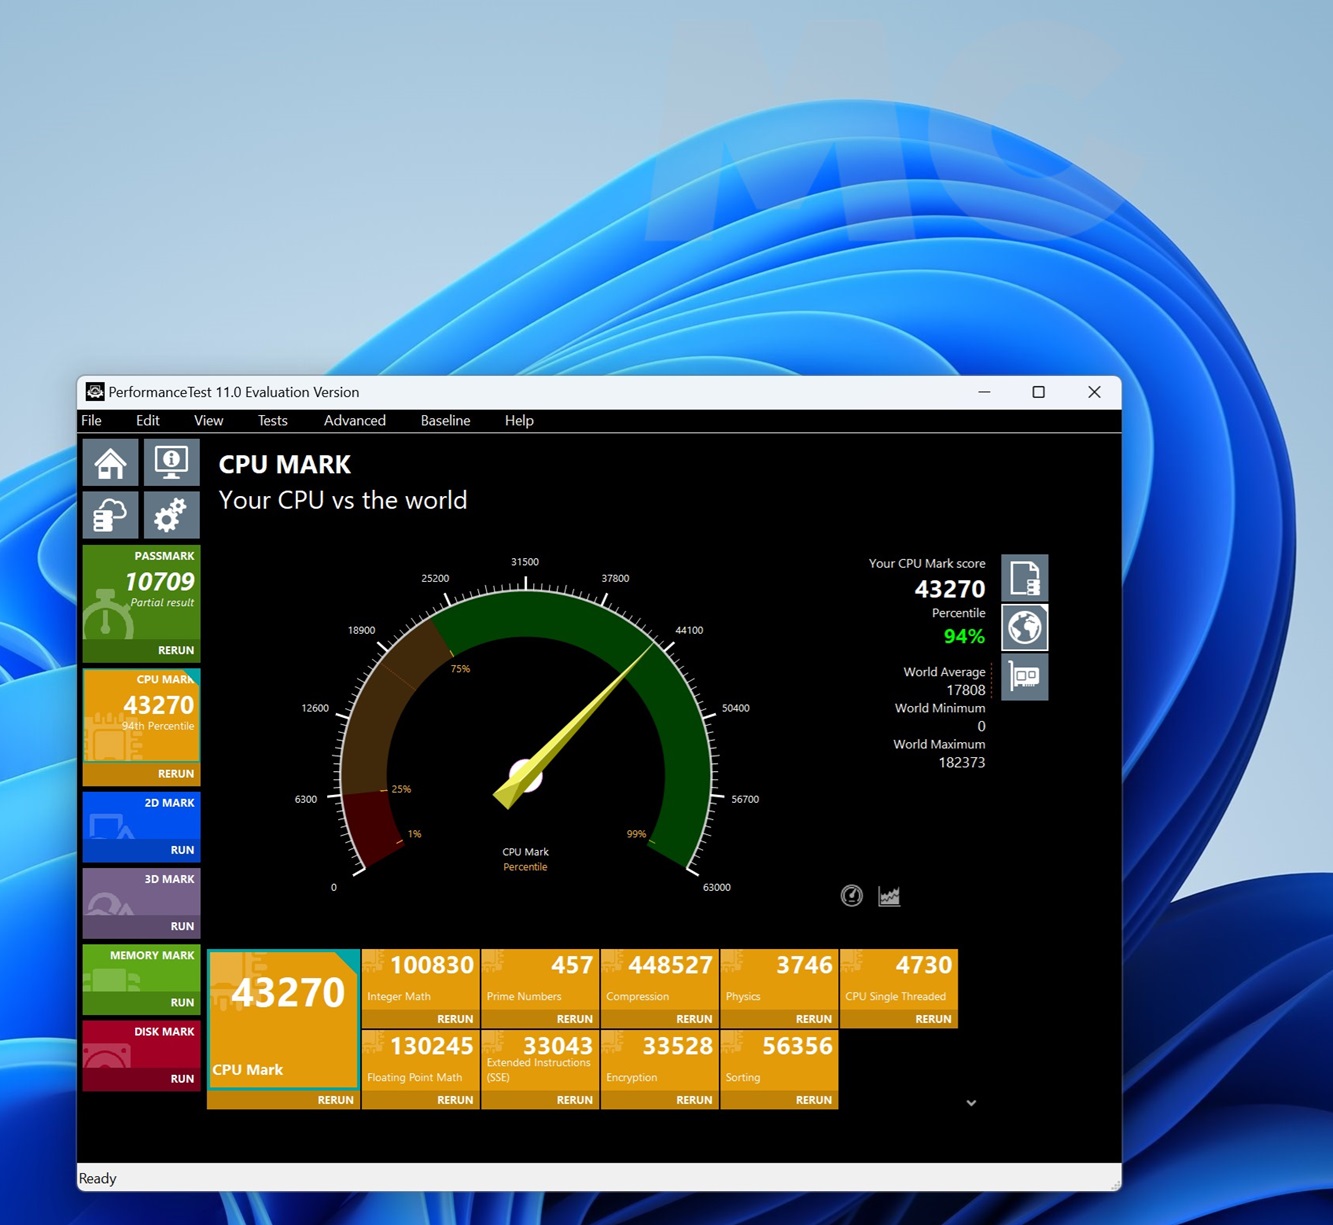Screen dimensions: 1333x1225
Task: Open the Baseline menu
Action: pyautogui.click(x=445, y=421)
